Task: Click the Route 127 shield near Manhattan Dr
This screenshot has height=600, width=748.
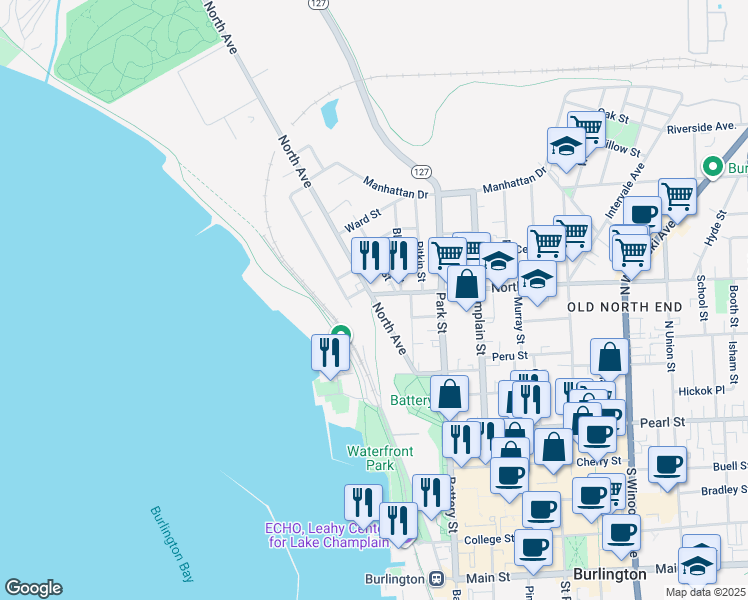Action: tap(422, 172)
